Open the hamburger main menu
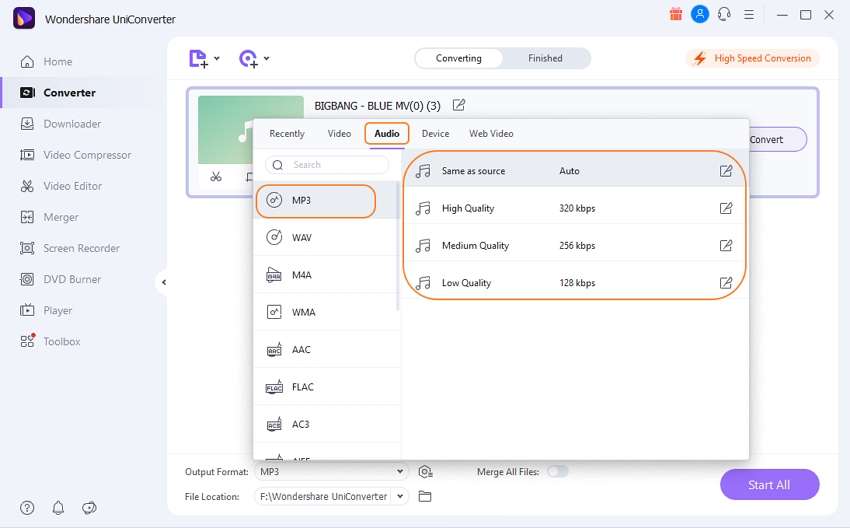Image resolution: width=850 pixels, height=528 pixels. click(749, 15)
